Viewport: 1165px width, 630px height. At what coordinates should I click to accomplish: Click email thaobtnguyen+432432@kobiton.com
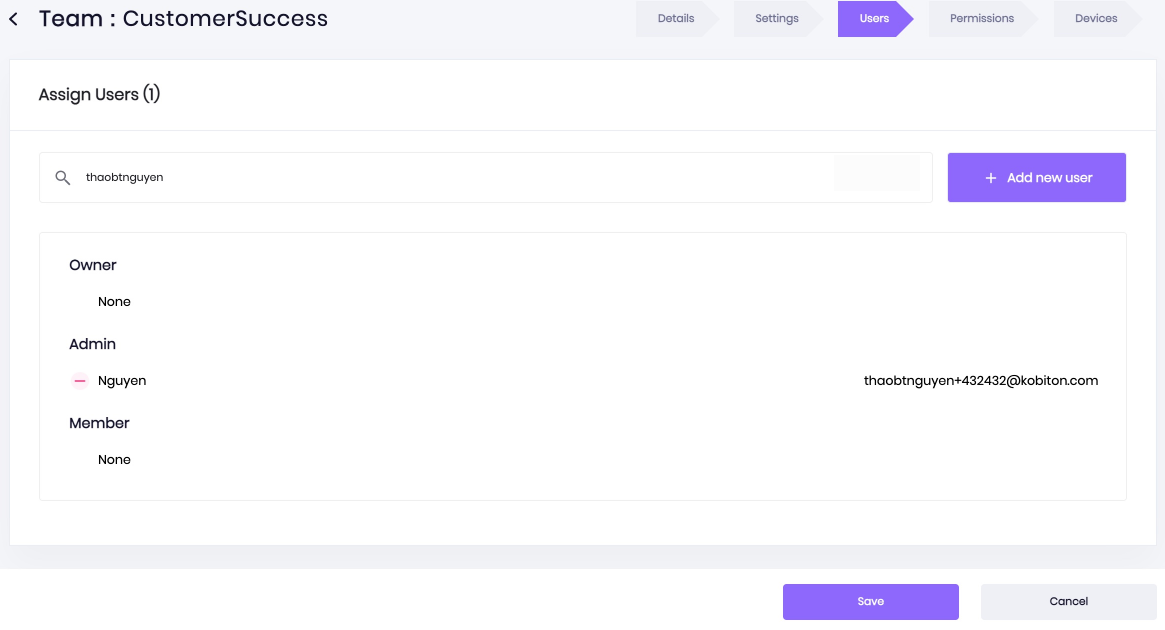tap(981, 380)
